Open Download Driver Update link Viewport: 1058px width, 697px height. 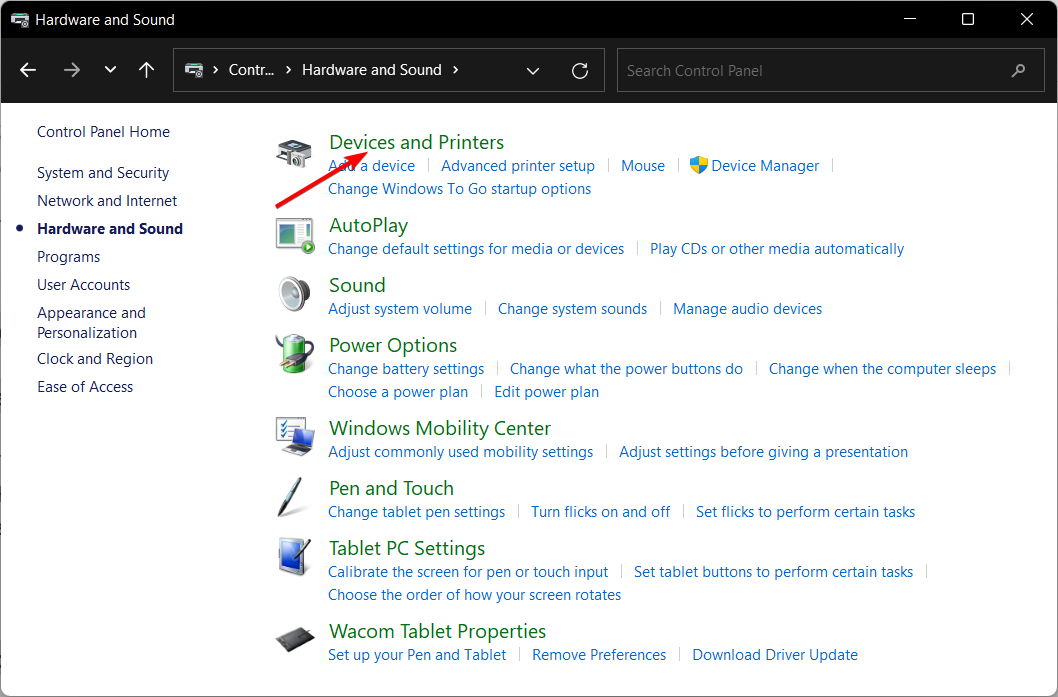point(775,654)
